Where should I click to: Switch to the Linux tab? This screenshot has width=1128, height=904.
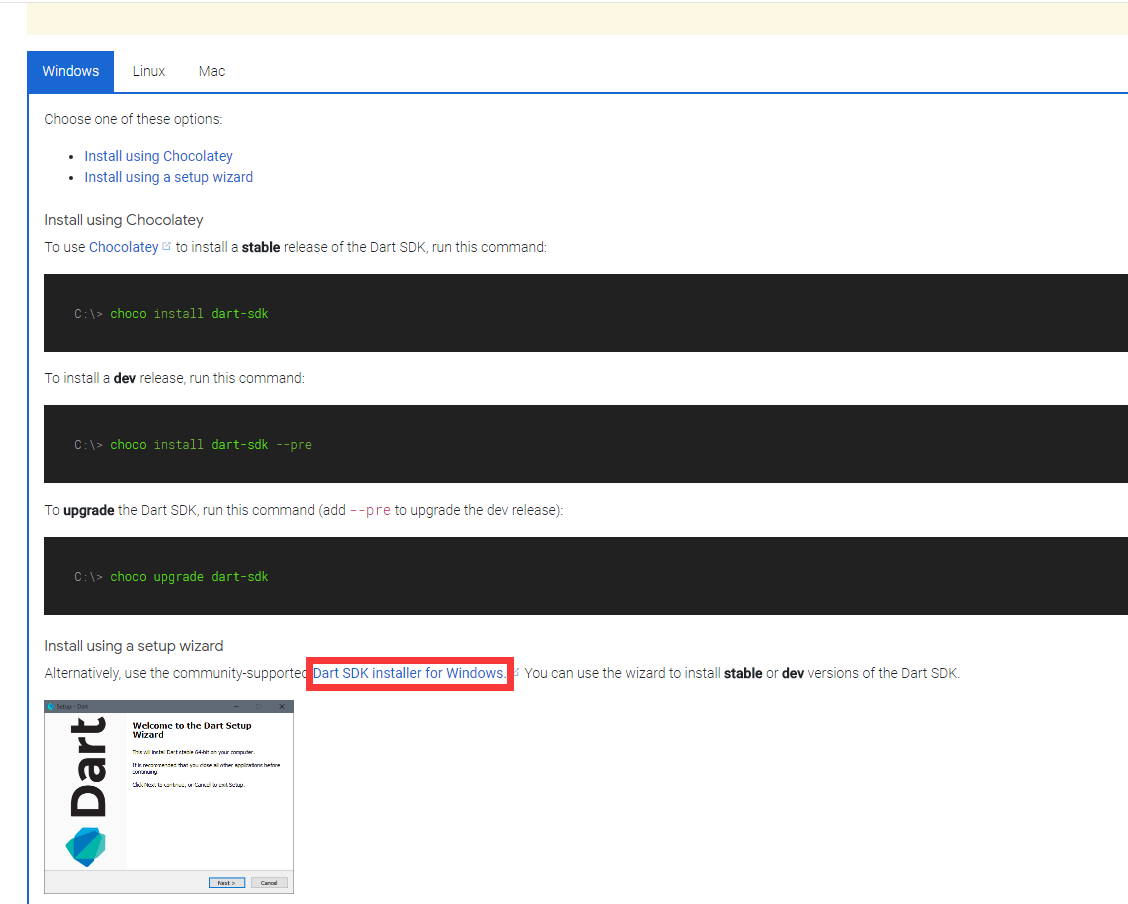(x=148, y=71)
